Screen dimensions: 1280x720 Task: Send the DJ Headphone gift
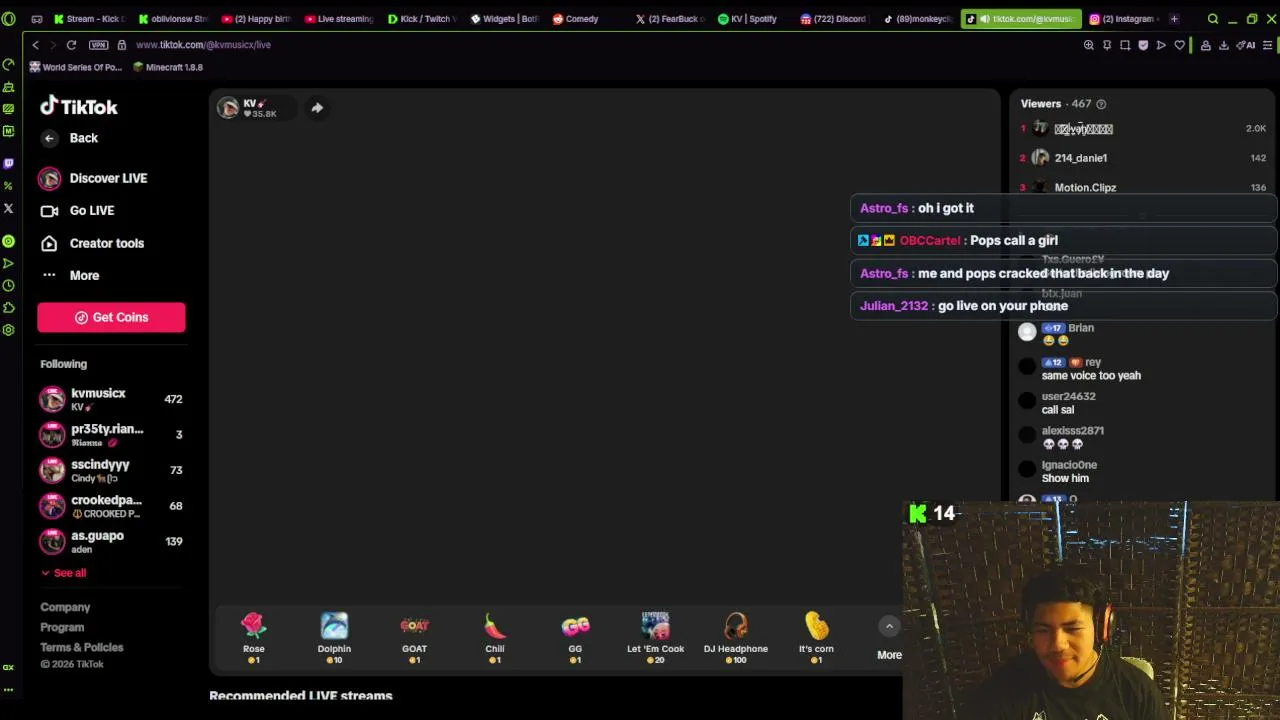coord(736,638)
